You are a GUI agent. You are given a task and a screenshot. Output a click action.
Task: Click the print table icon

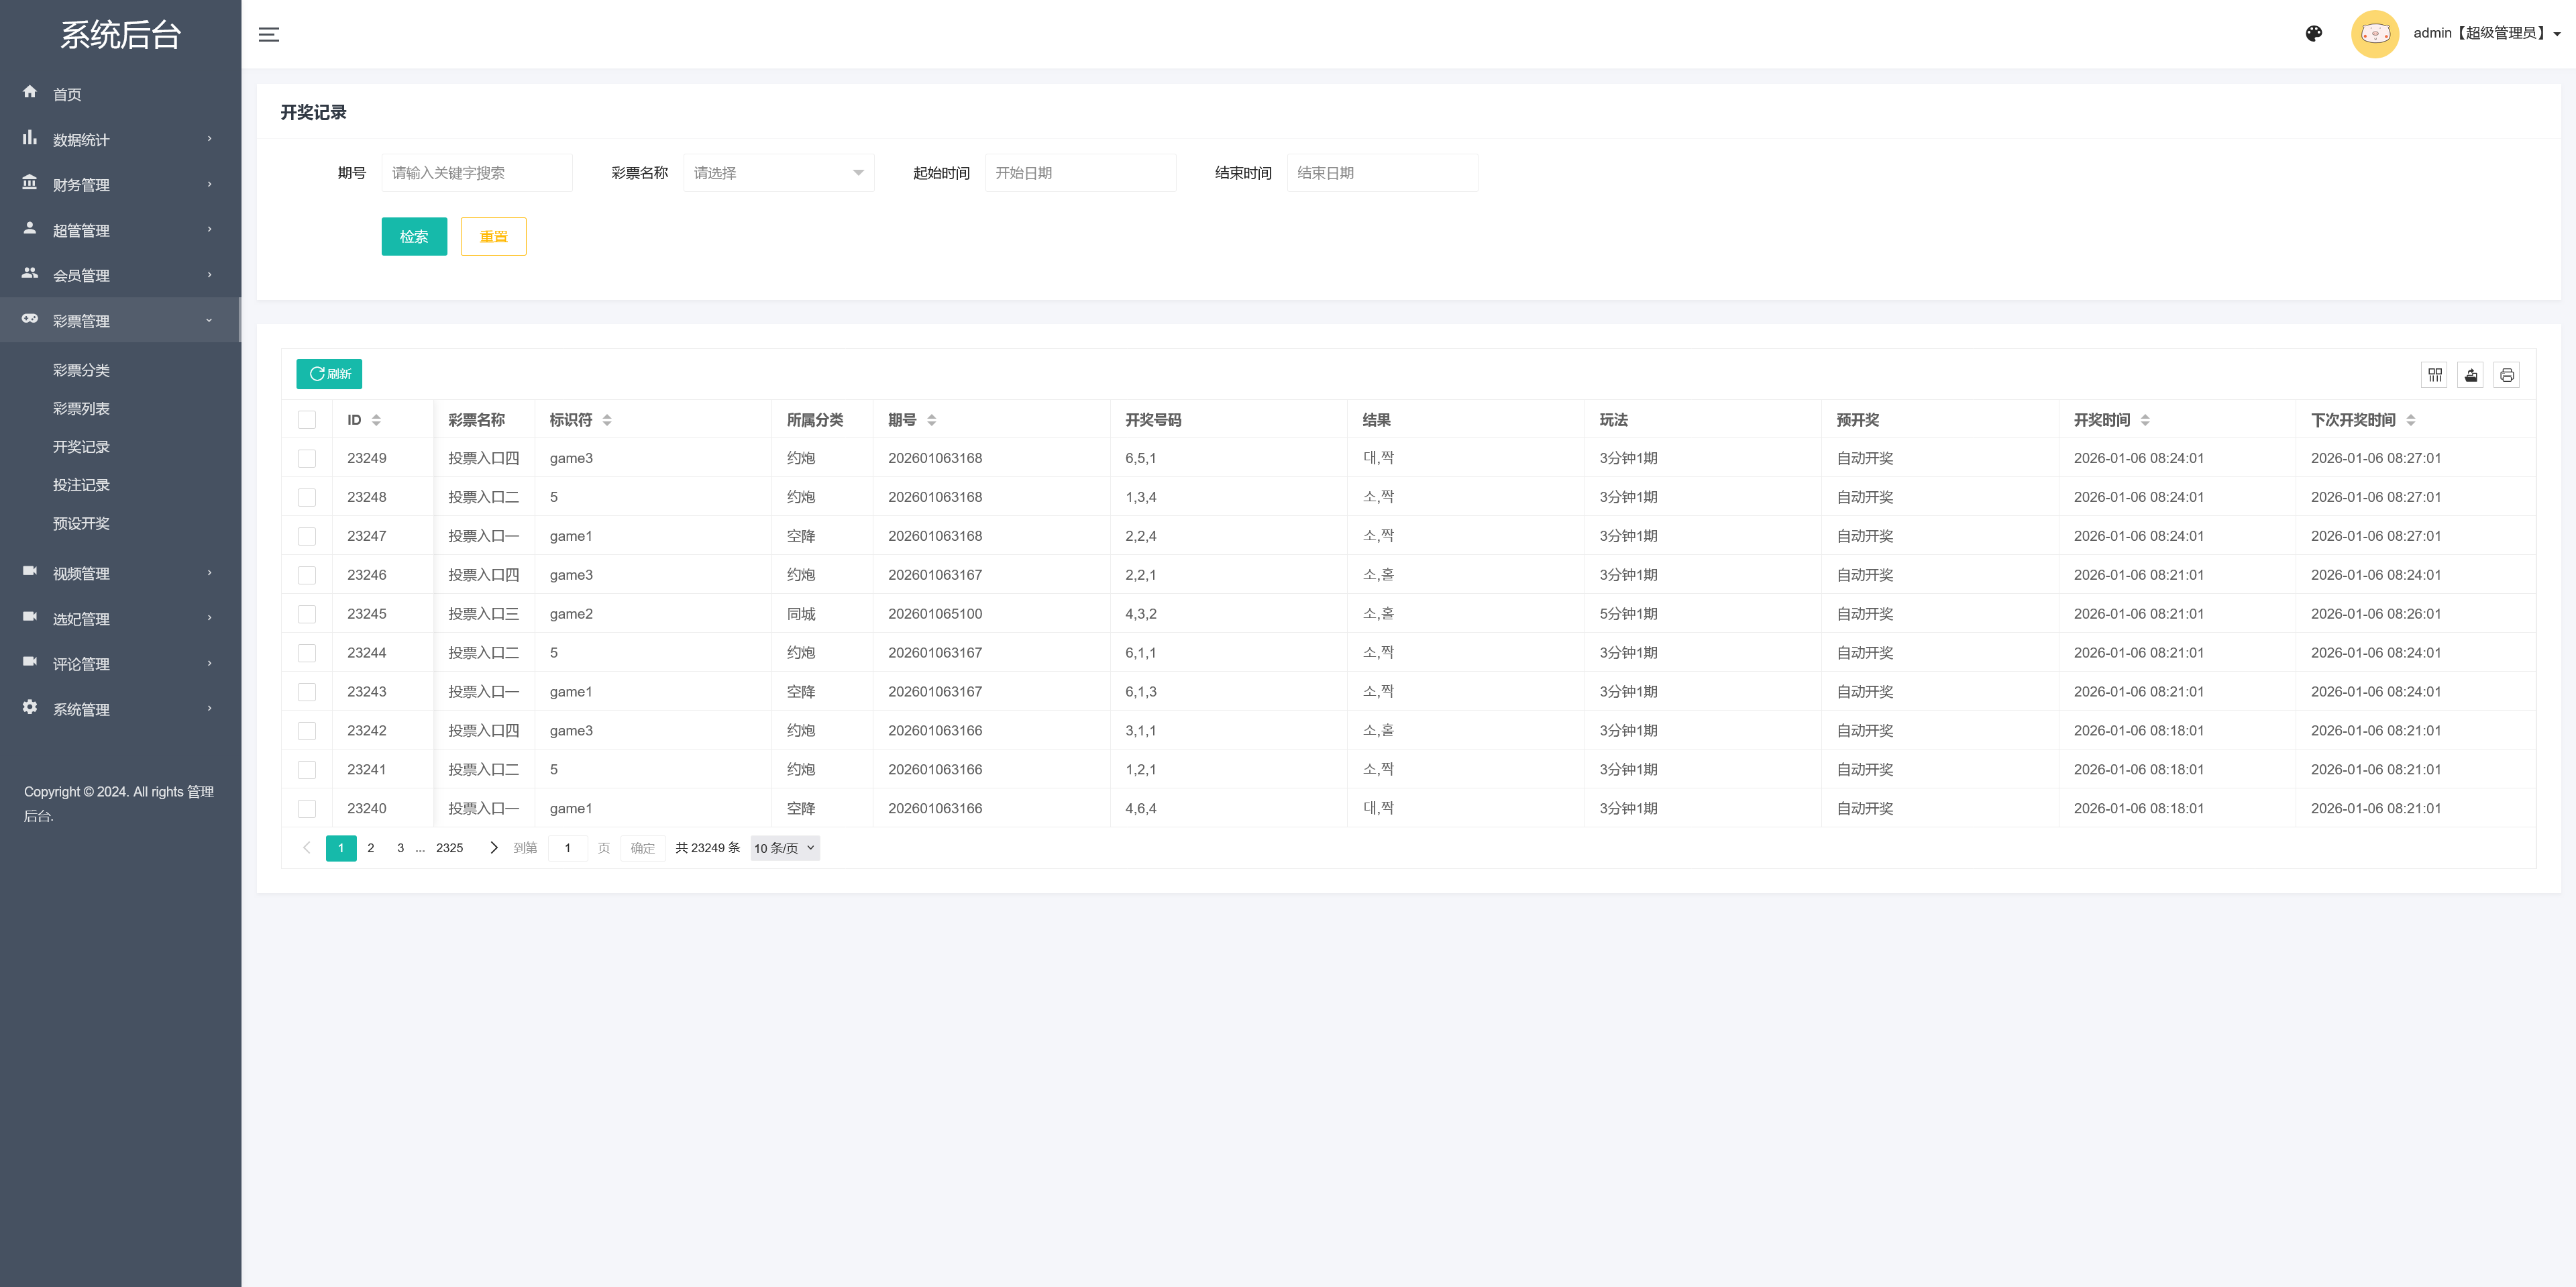(x=2507, y=375)
